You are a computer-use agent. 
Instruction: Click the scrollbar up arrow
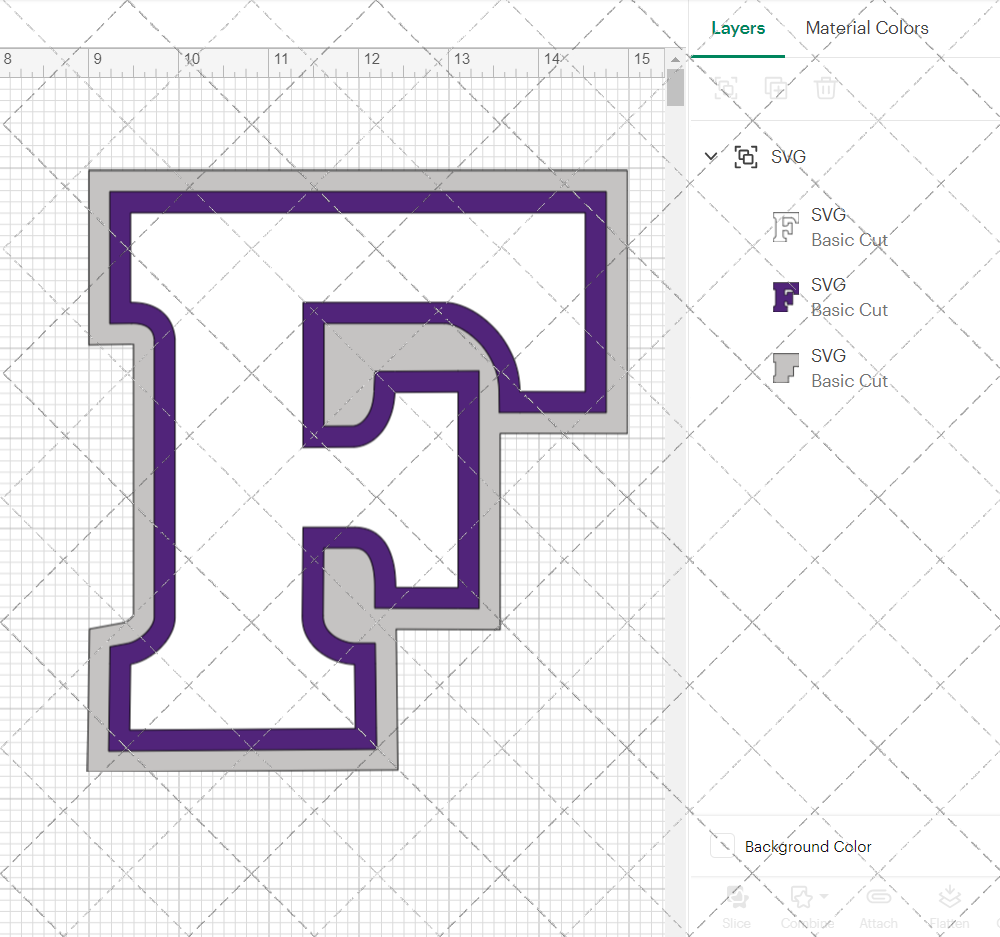click(x=675, y=59)
